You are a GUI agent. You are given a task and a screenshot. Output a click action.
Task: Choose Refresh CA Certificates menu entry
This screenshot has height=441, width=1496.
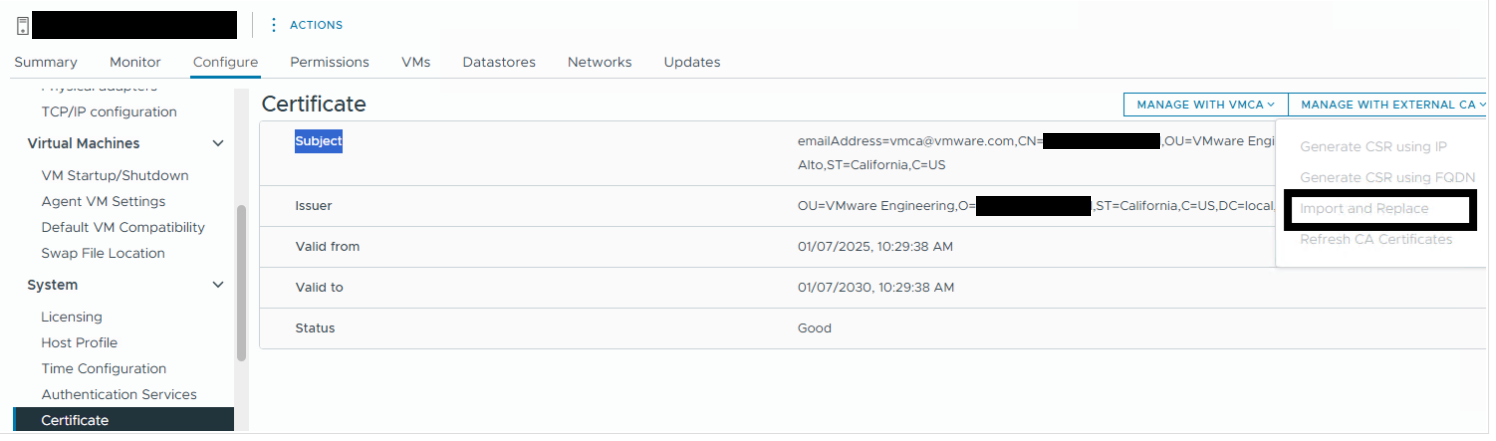coord(1375,239)
